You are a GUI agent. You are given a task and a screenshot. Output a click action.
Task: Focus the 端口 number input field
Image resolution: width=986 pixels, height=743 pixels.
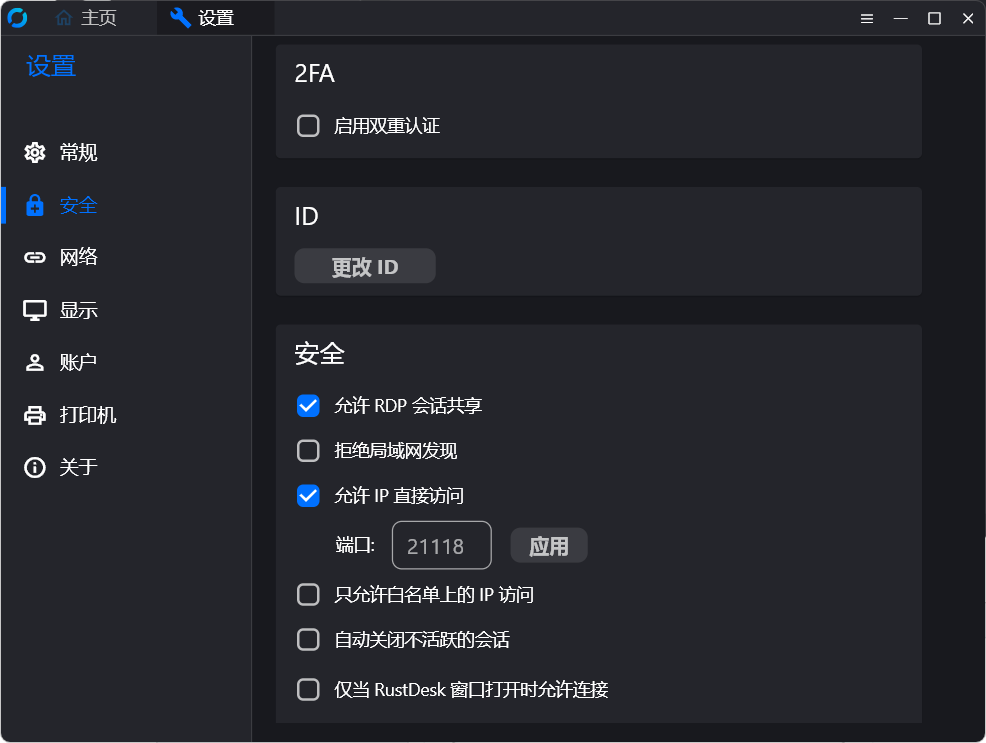[x=441, y=546]
